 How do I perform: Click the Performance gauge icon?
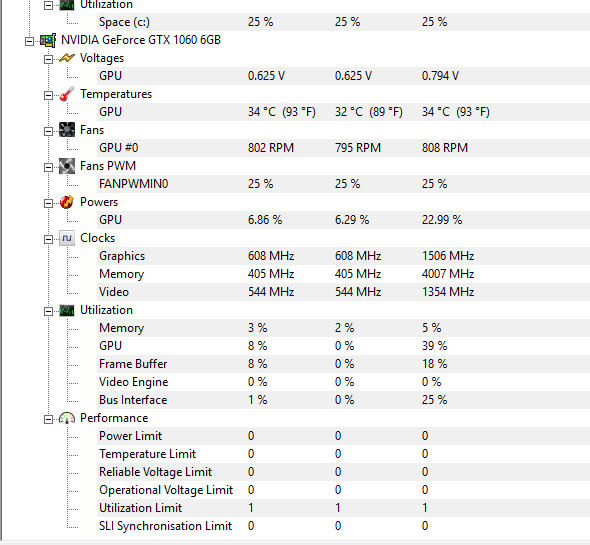[67, 418]
